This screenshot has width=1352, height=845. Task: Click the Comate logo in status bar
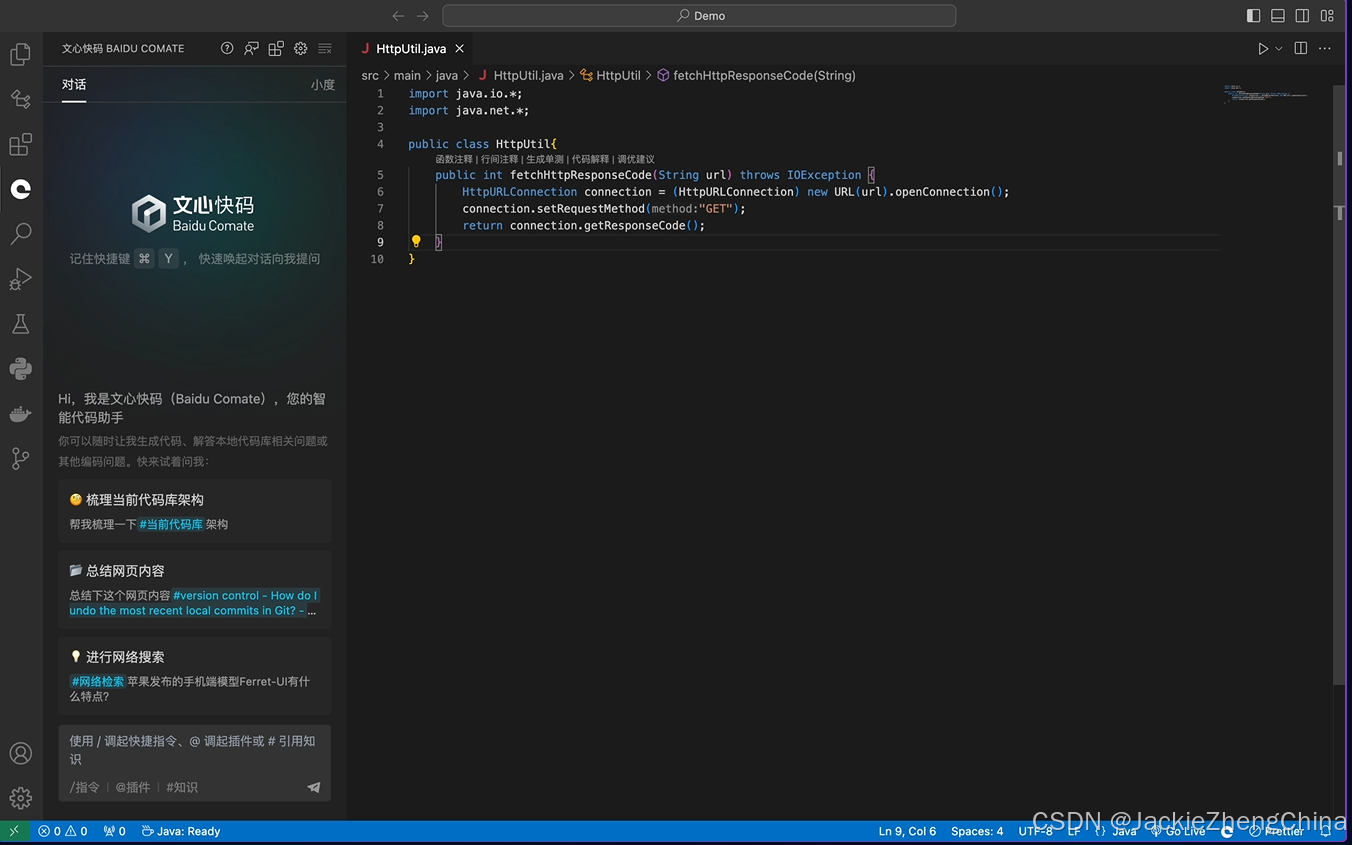[x=1227, y=831]
